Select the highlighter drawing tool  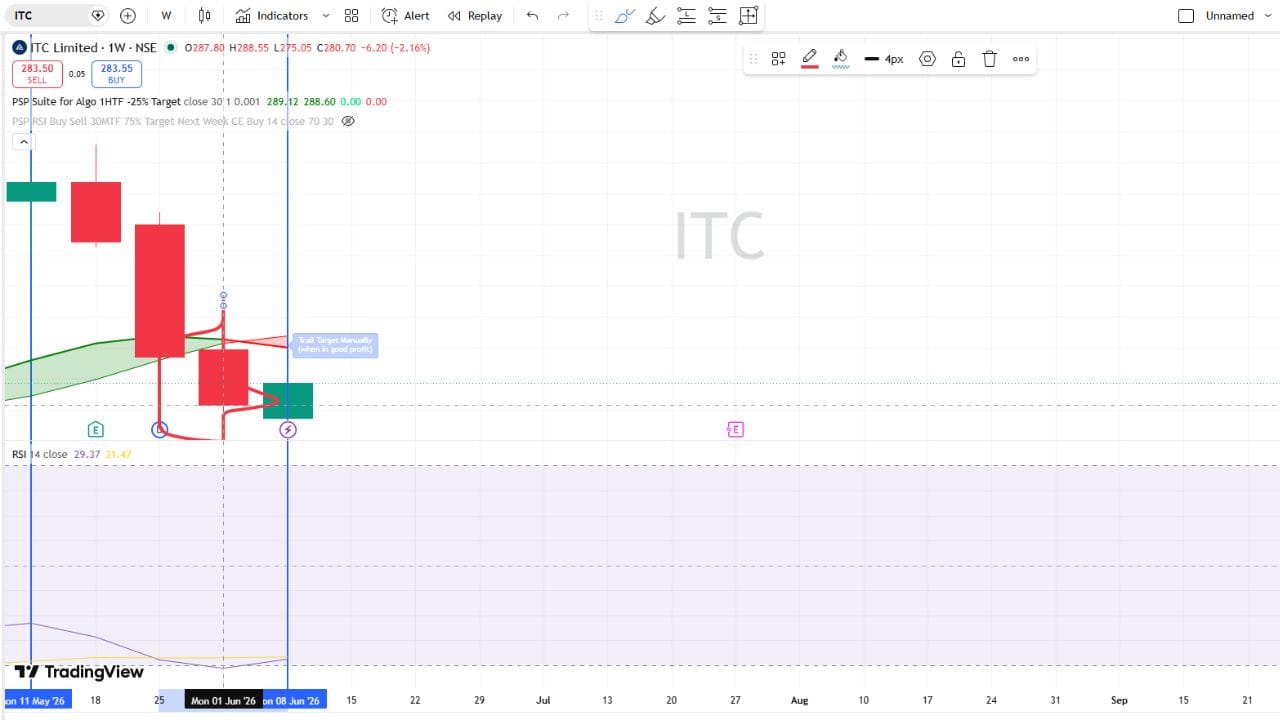(655, 16)
